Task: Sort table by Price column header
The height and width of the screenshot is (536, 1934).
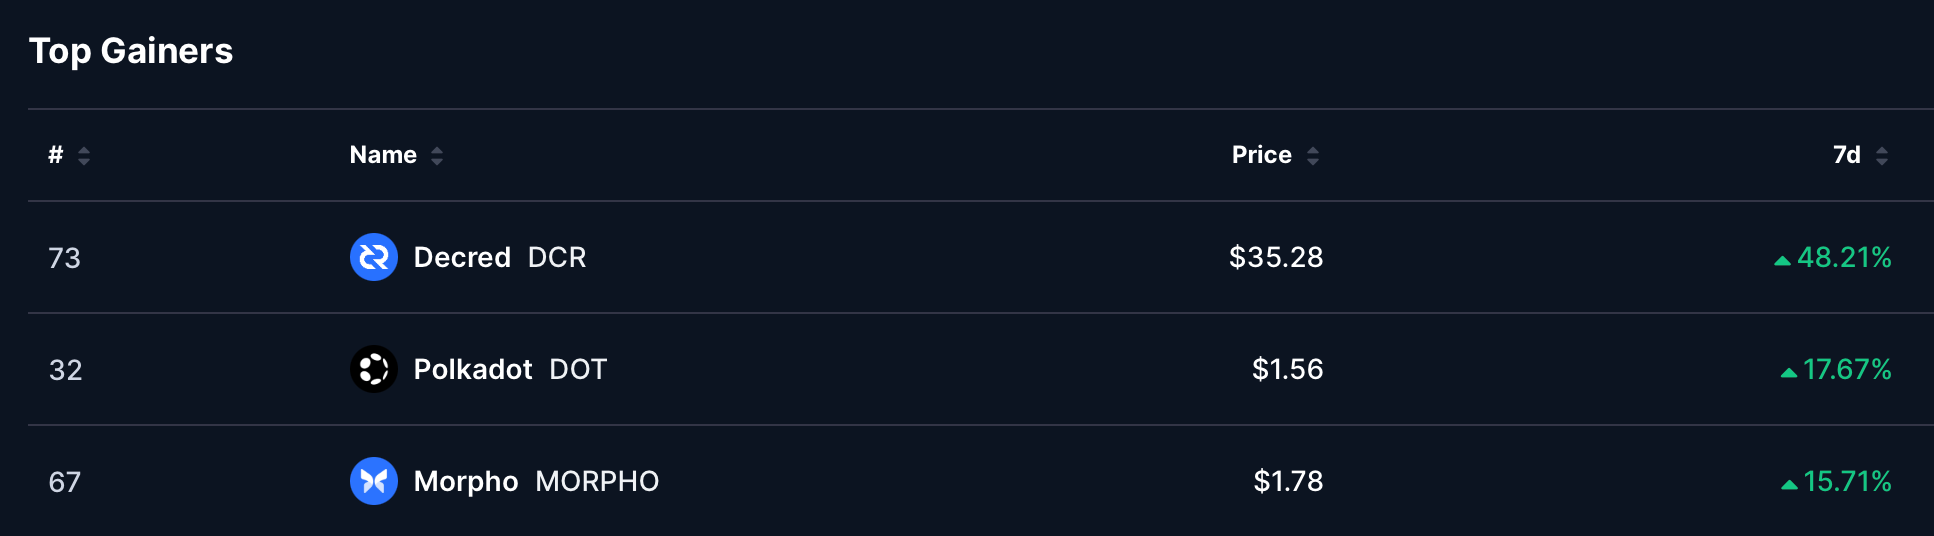Action: tap(1261, 155)
